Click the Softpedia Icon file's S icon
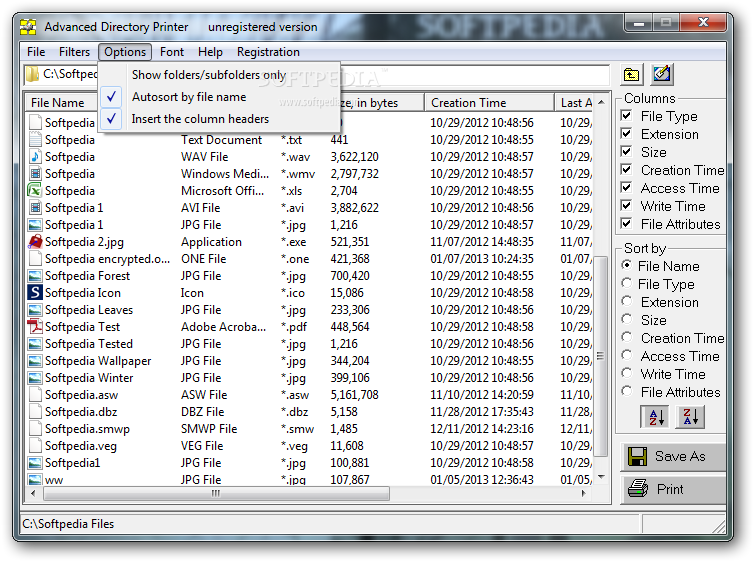Screen dimensions: 754x562 35,292
